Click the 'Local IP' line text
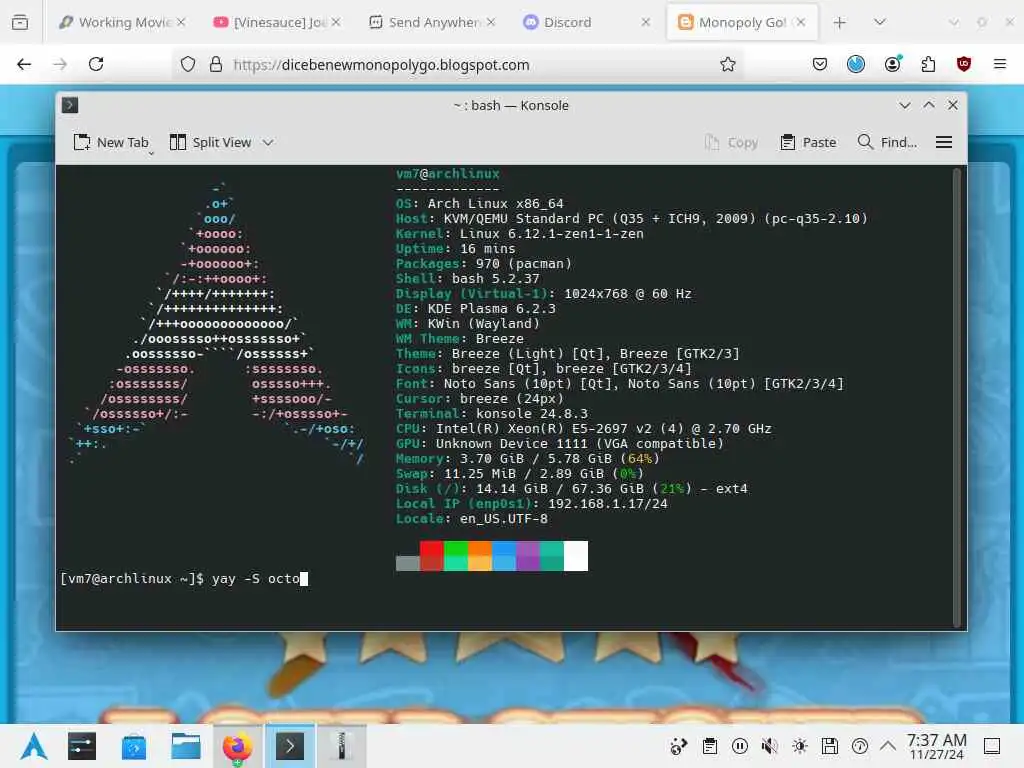Image resolution: width=1024 pixels, height=768 pixels. [532, 504]
